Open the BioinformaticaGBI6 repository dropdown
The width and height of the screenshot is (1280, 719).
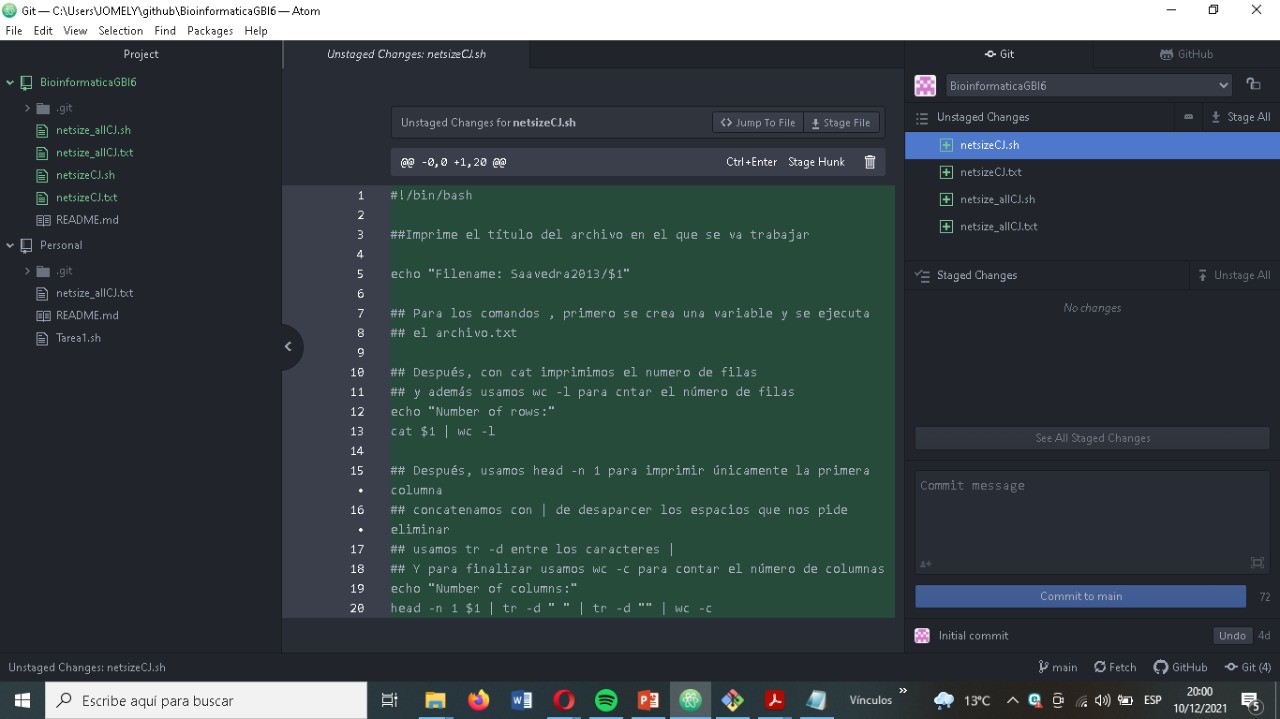click(1088, 85)
